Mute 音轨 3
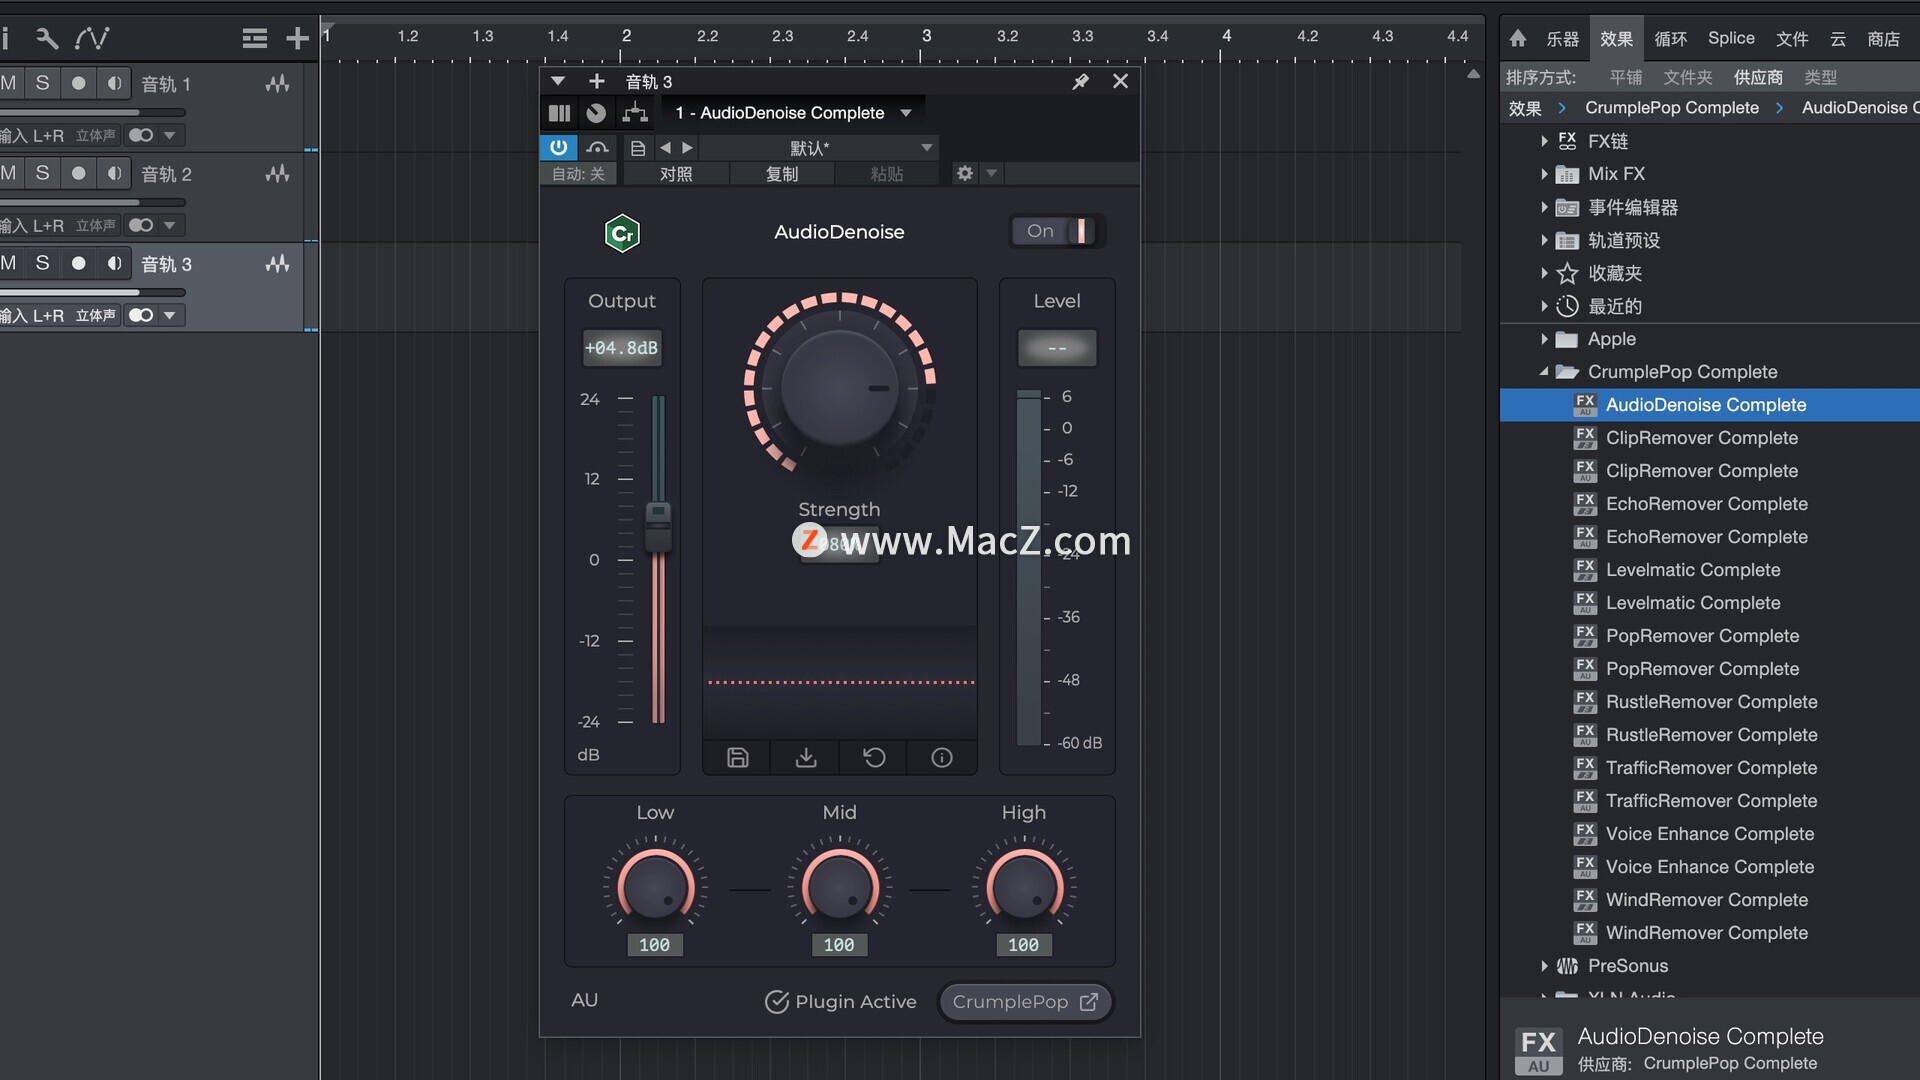 [9, 263]
